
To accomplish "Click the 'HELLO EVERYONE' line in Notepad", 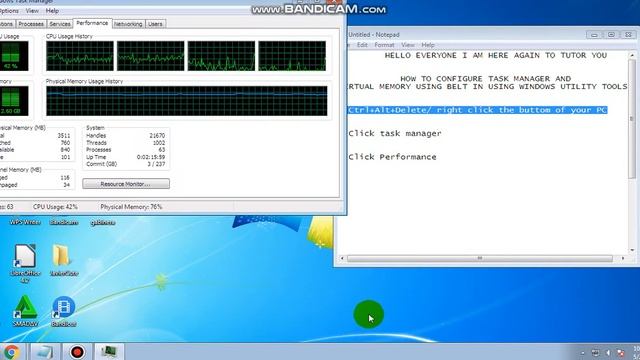I will [x=496, y=56].
